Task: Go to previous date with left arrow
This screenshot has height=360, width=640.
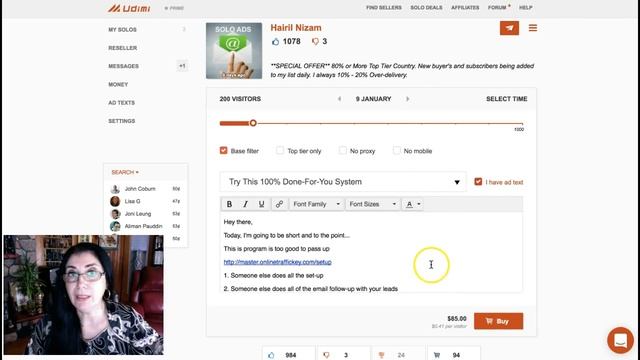Action: tap(340, 99)
